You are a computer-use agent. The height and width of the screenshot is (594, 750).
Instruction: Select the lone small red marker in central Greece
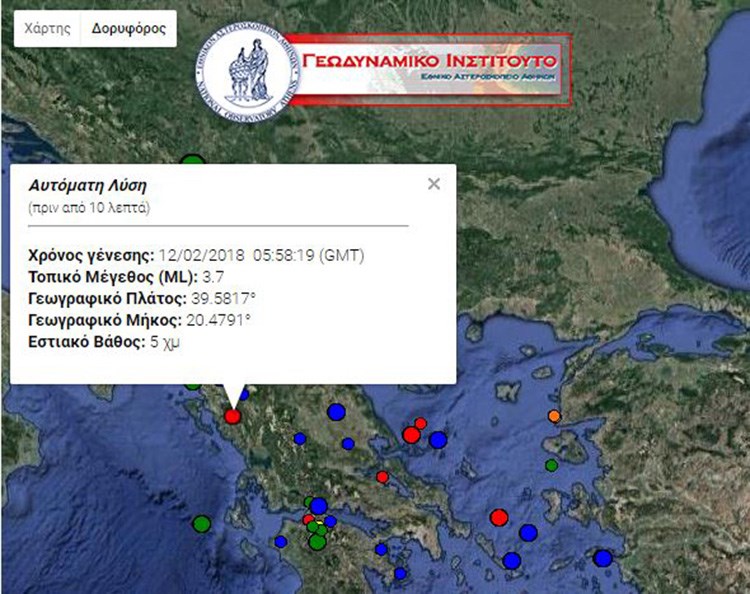(x=382, y=477)
